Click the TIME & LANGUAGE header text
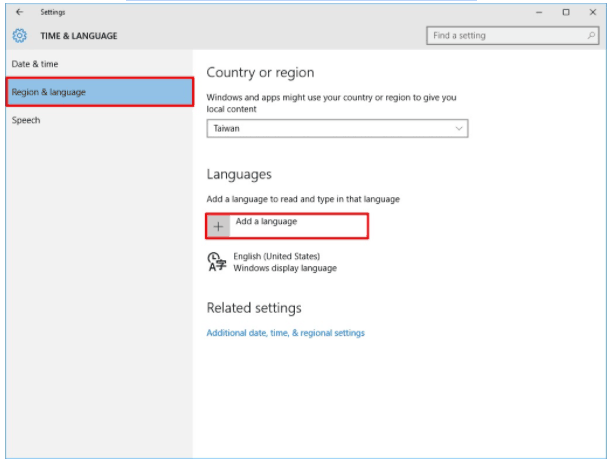 (x=79, y=36)
